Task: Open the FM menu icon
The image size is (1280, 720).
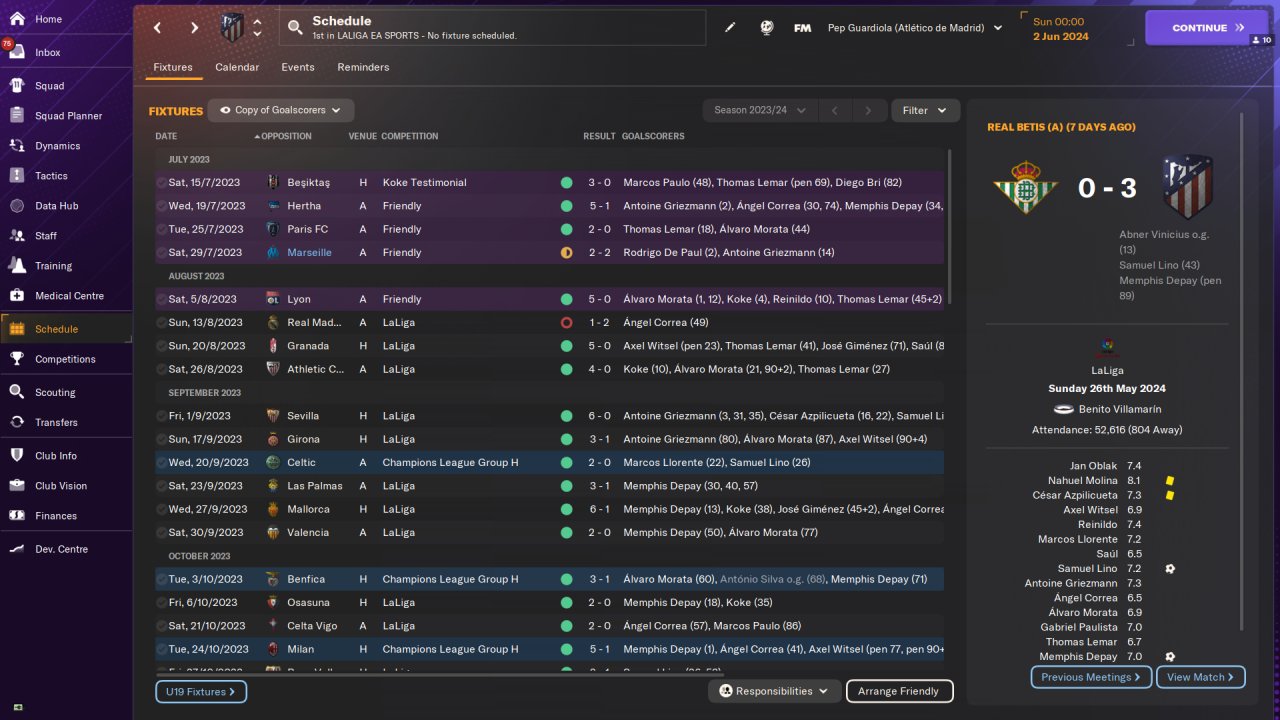Action: tap(802, 28)
